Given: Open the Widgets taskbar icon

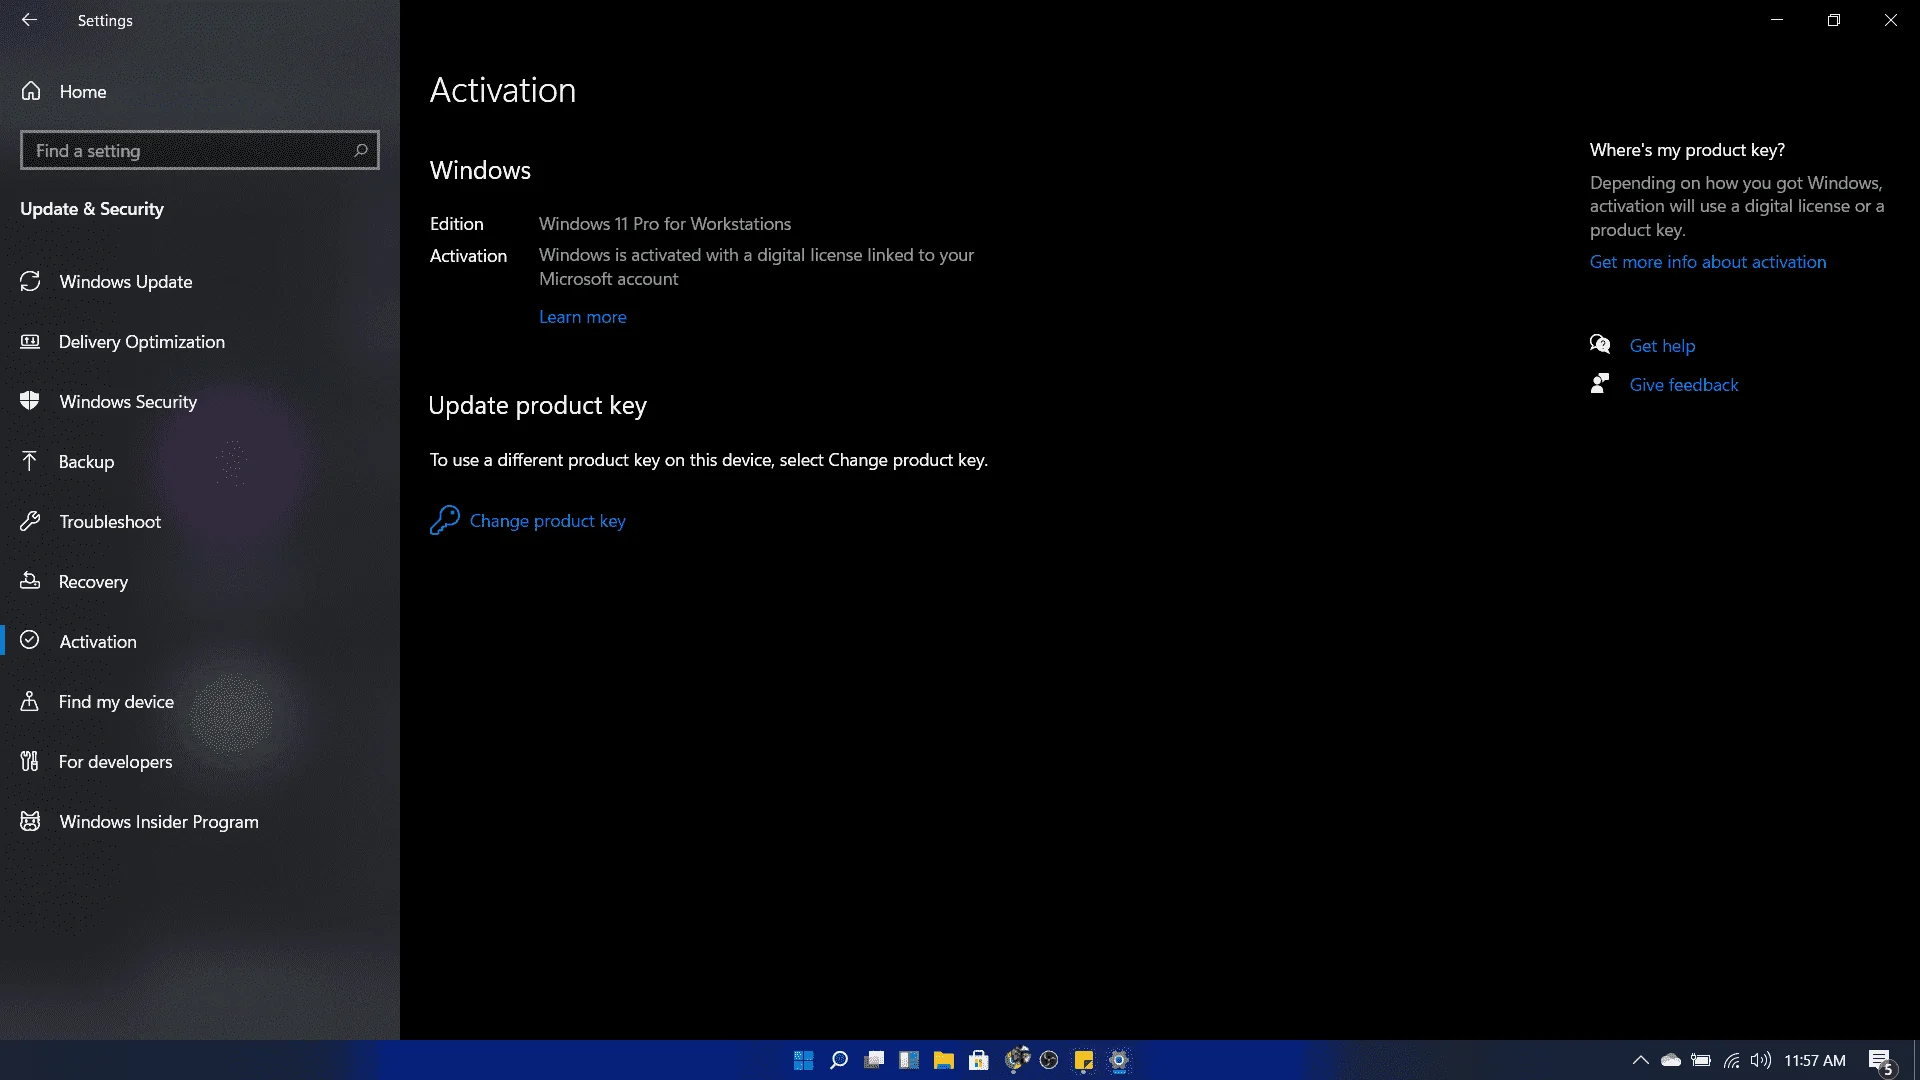Looking at the screenshot, I should [x=909, y=1060].
